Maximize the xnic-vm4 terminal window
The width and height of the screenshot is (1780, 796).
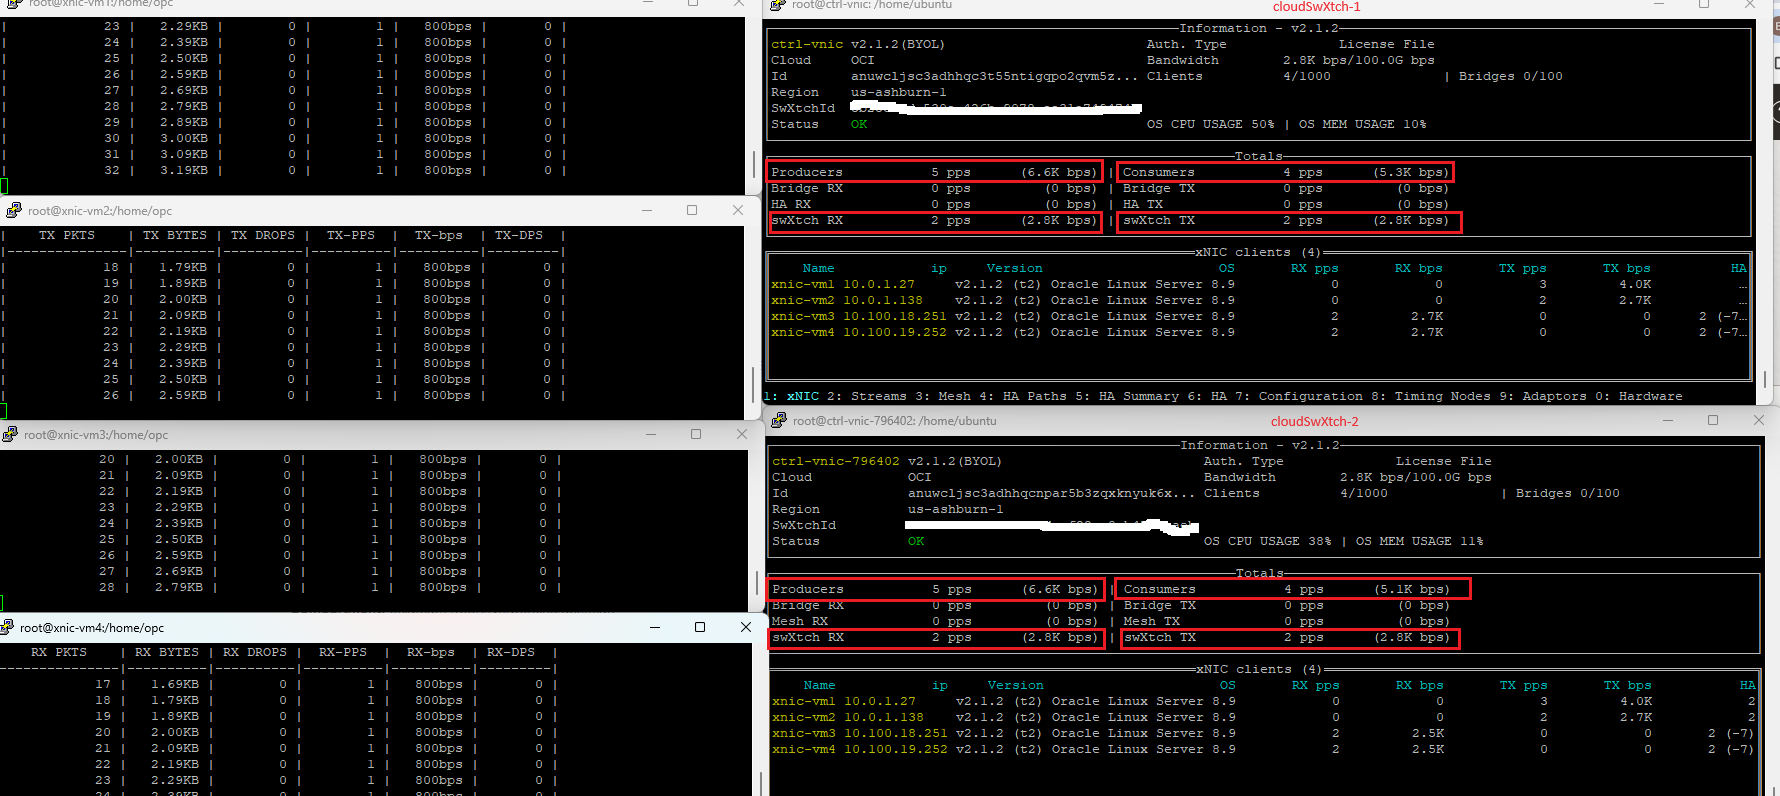pyautogui.click(x=700, y=627)
